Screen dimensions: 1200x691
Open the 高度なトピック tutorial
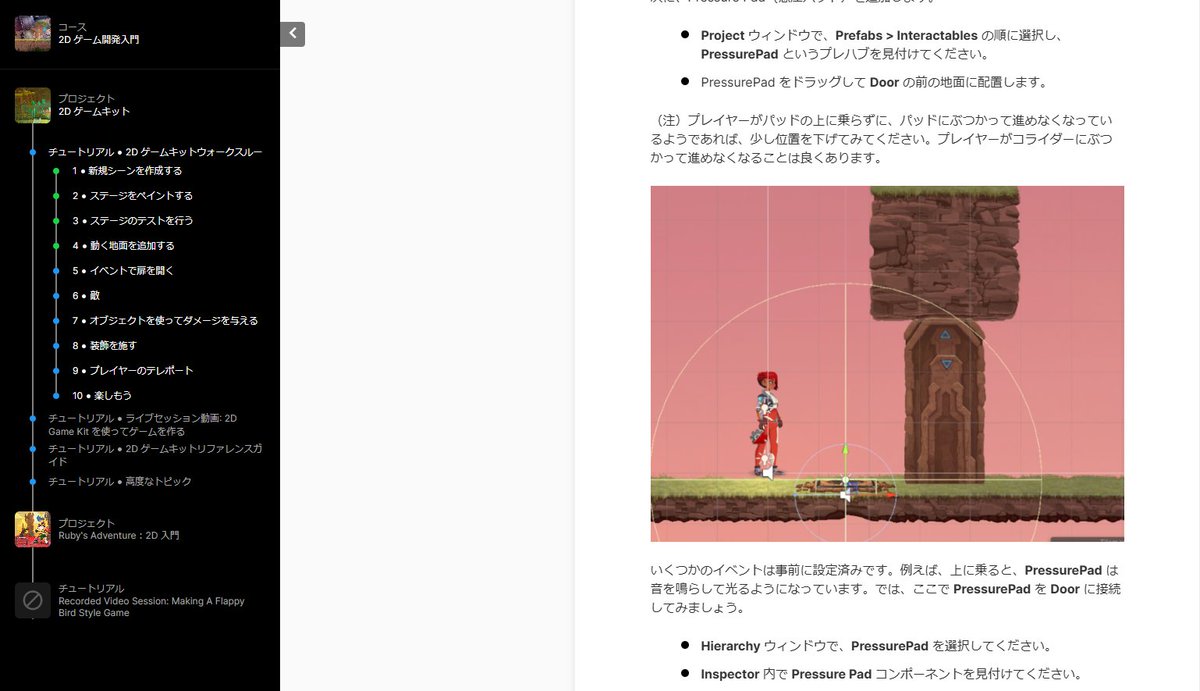pyautogui.click(x=120, y=482)
